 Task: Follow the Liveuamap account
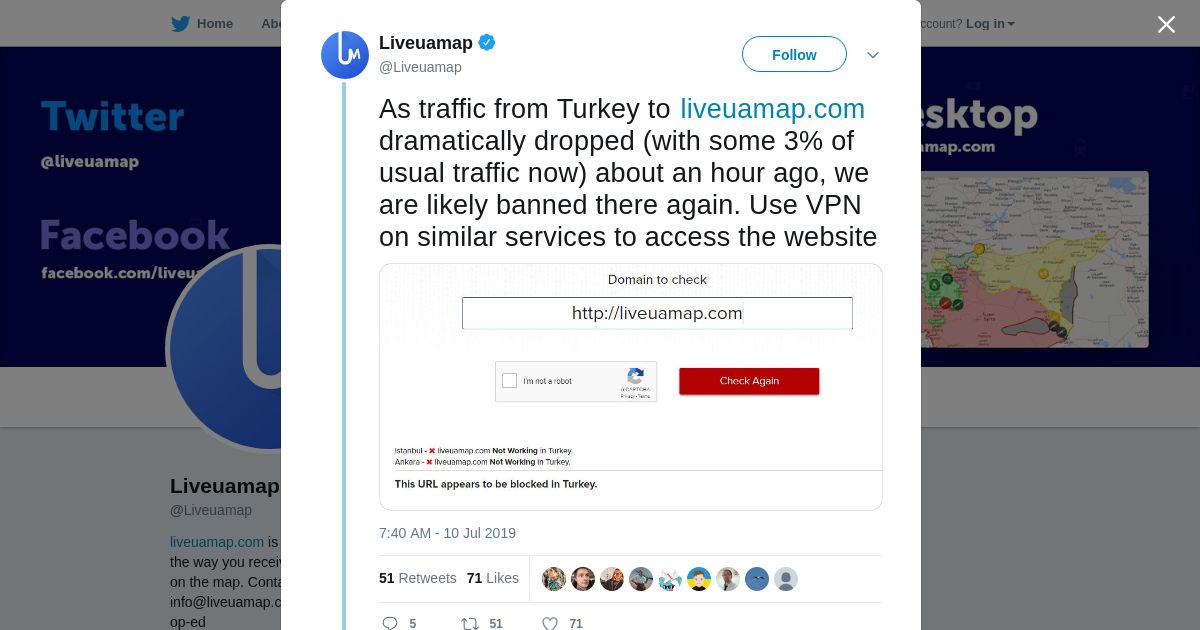pos(794,55)
